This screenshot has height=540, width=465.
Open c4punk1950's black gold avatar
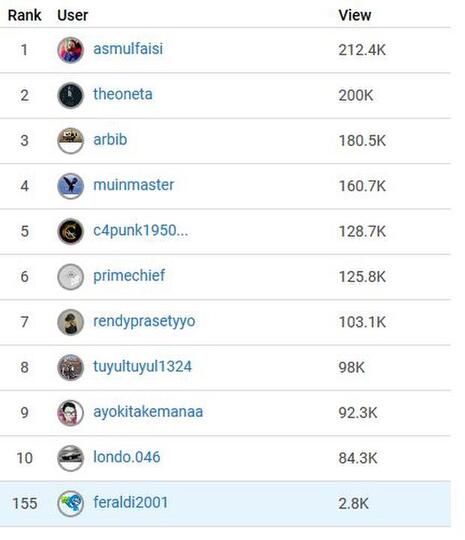[71, 231]
